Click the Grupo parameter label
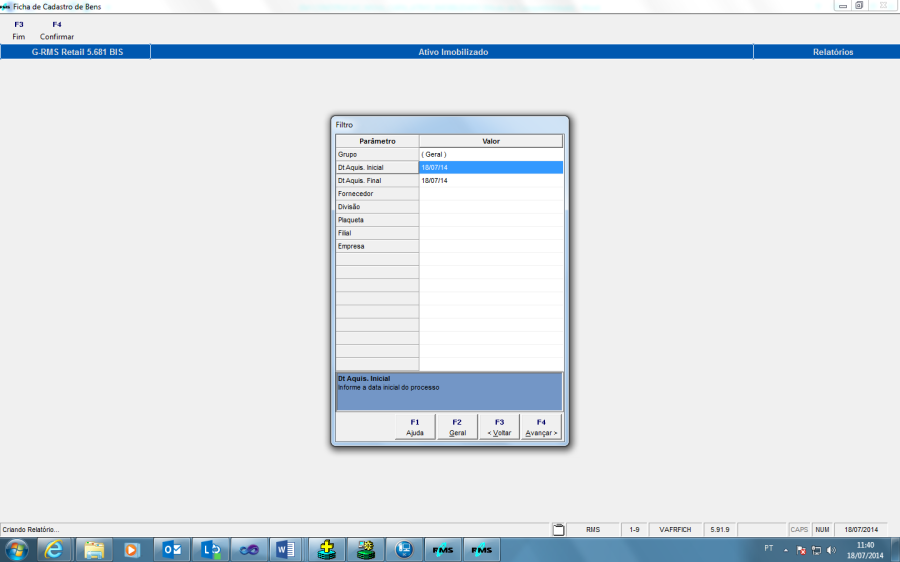This screenshot has height=562, width=900. pos(377,154)
